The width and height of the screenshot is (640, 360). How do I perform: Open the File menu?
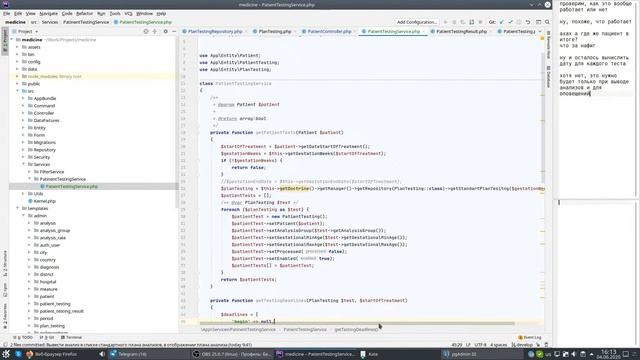[7, 13]
